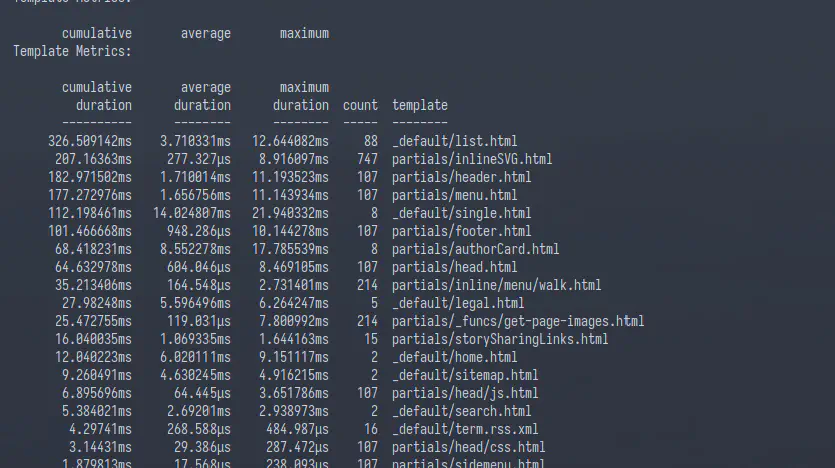The image size is (835, 468).
Task: Select cumulative duration 182.971502ms
Action: click(x=89, y=177)
